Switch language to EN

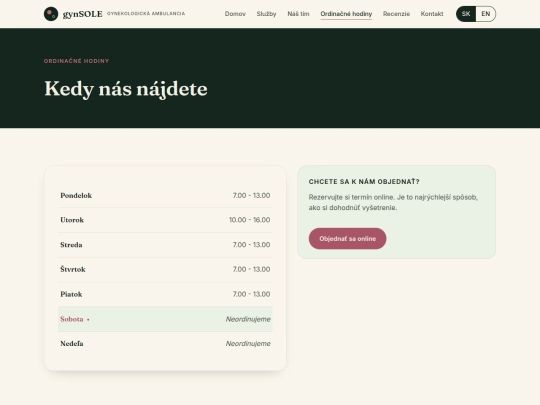click(x=486, y=14)
